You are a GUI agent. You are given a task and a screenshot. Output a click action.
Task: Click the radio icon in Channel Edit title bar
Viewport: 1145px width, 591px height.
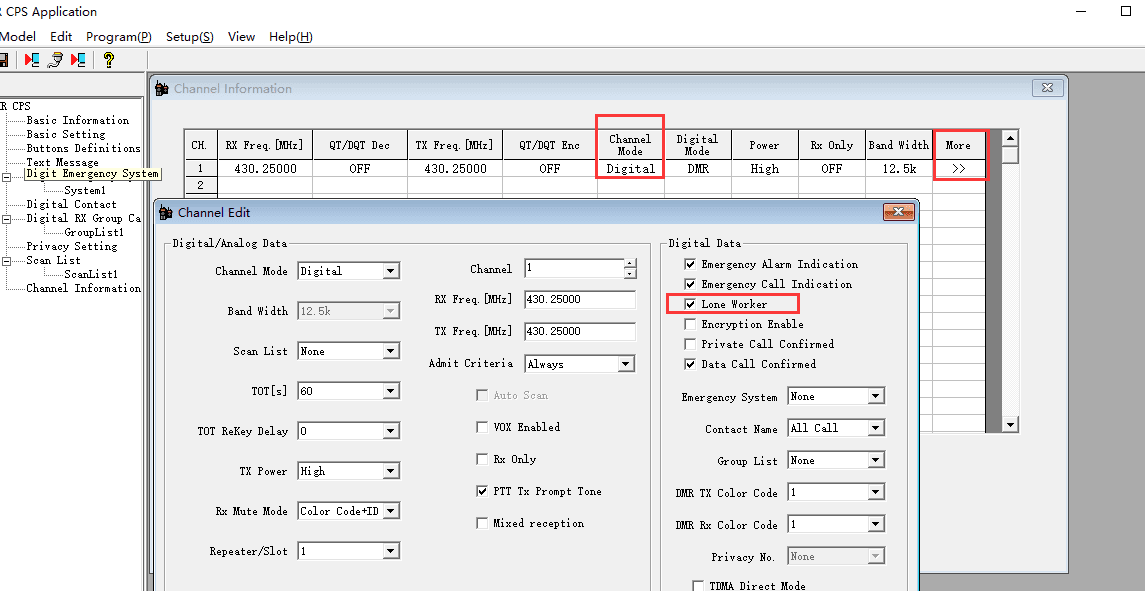coord(166,213)
